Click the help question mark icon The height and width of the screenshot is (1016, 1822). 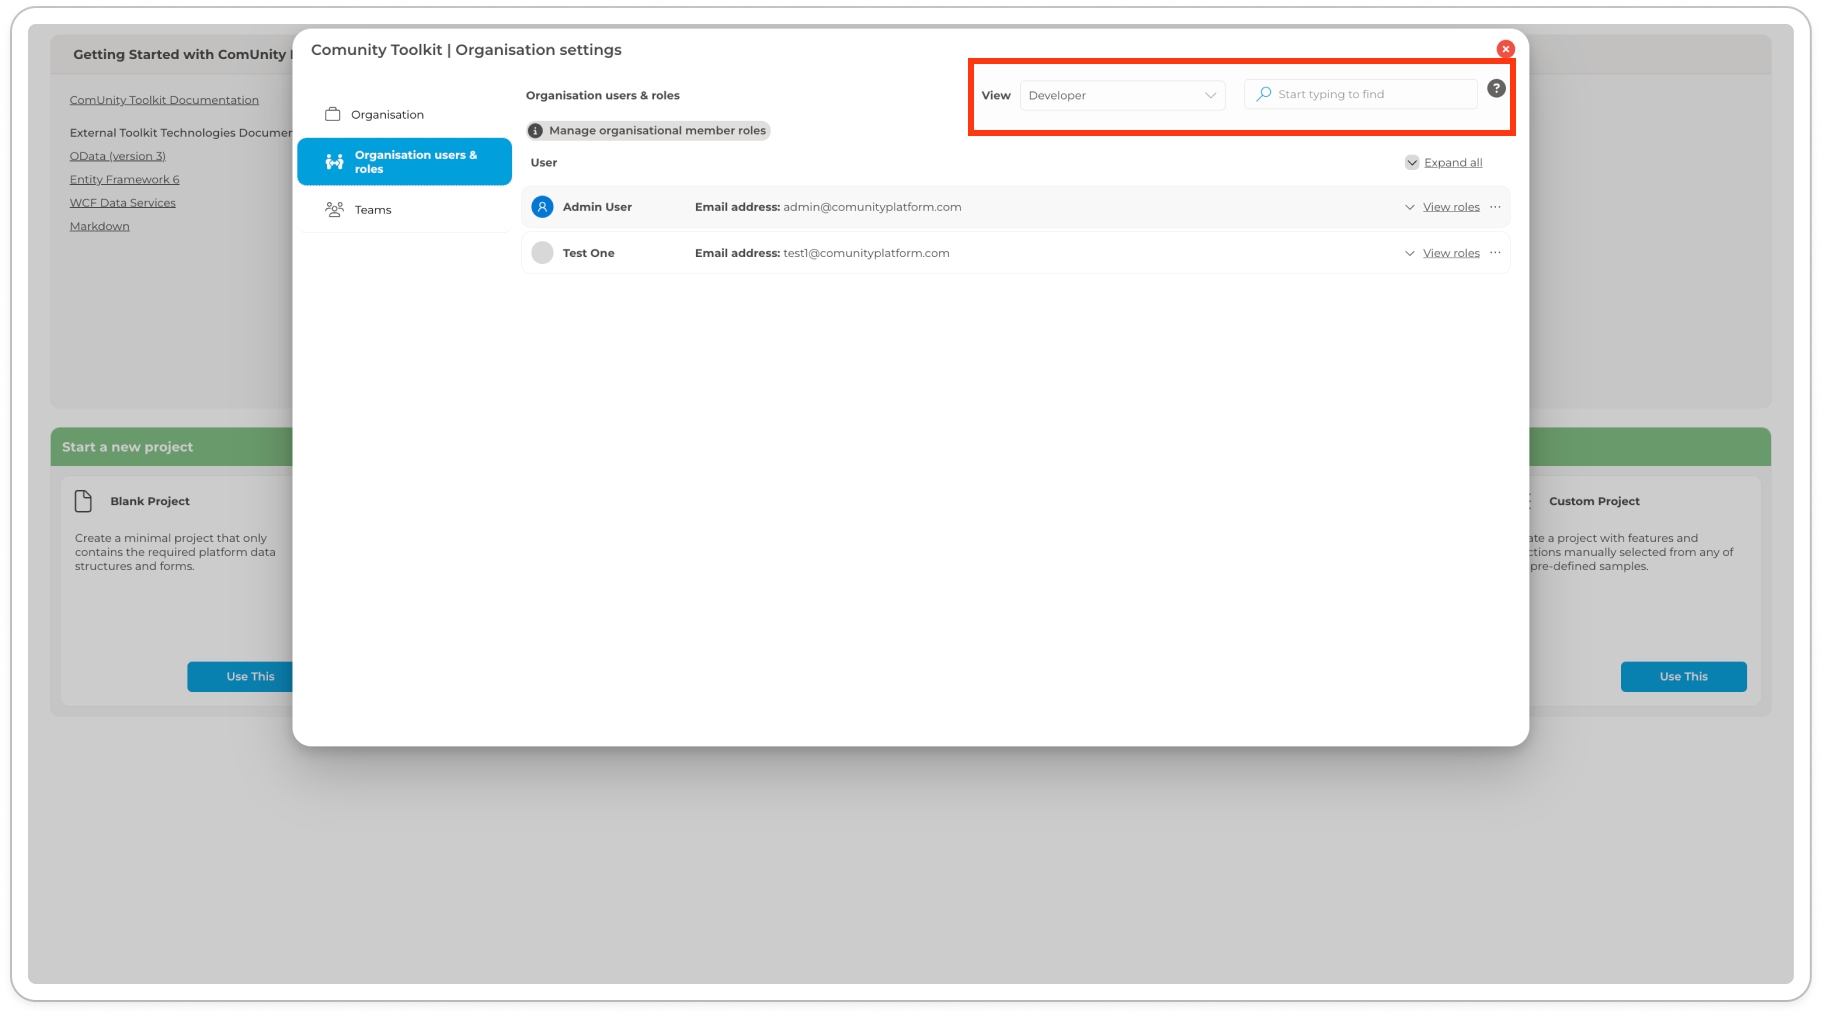(x=1495, y=89)
